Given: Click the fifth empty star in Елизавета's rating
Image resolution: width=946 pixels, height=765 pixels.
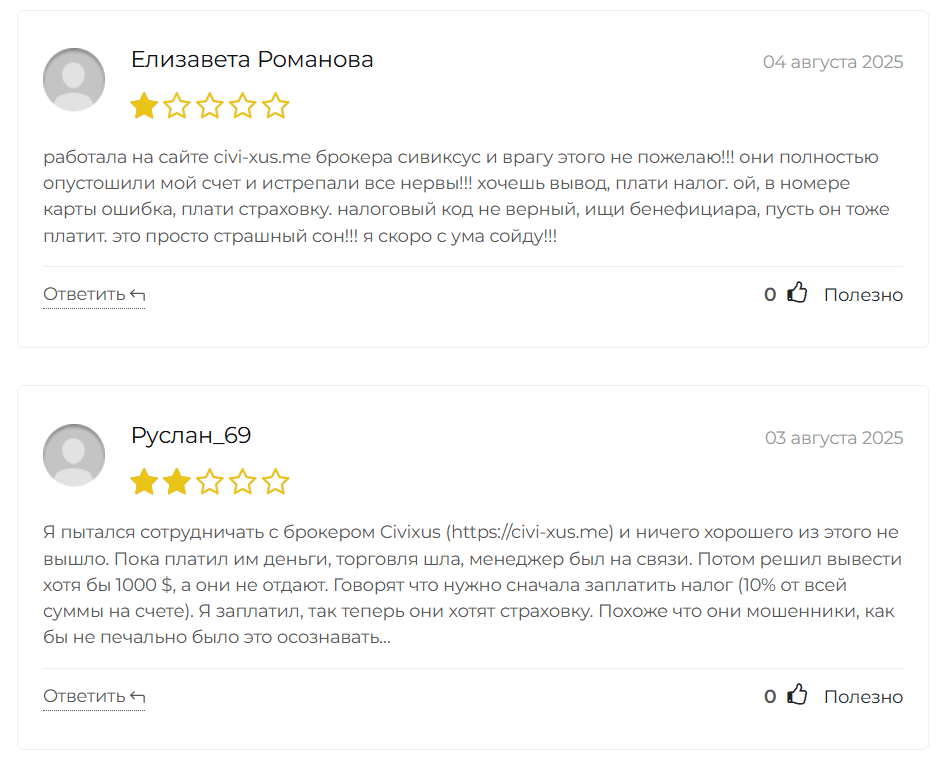Looking at the screenshot, I should 276,105.
